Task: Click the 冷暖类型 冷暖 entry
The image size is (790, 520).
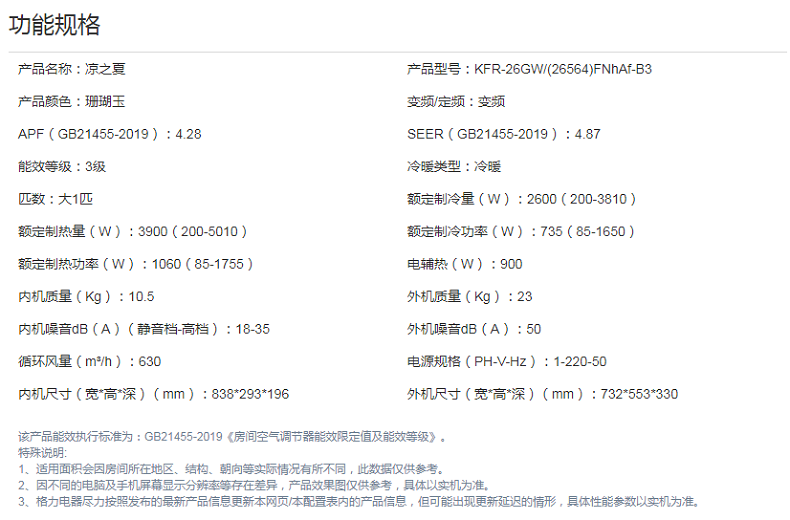Action: point(454,166)
